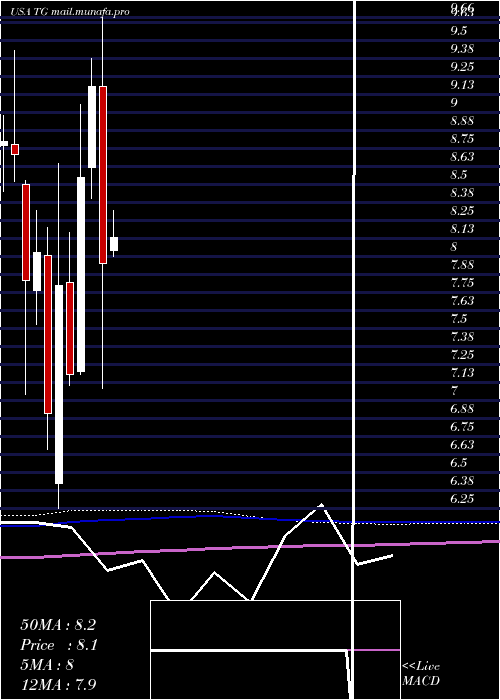Image resolution: width=500 pixels, height=700 pixels.
Task: Click the '<<Live MACD' label
Action: point(421,673)
